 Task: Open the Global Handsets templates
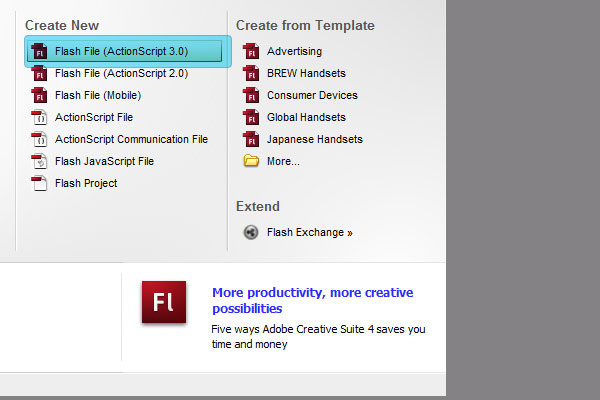[x=306, y=117]
